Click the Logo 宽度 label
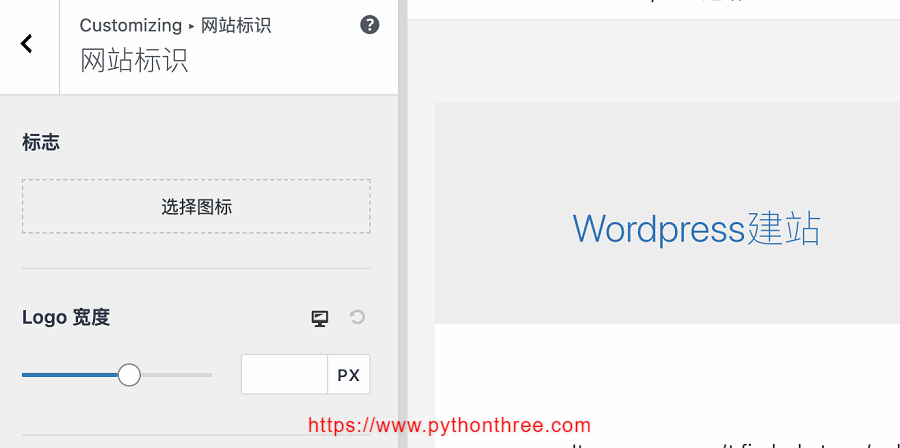Screen dimensions: 900x448 pyautogui.click(x=66, y=317)
